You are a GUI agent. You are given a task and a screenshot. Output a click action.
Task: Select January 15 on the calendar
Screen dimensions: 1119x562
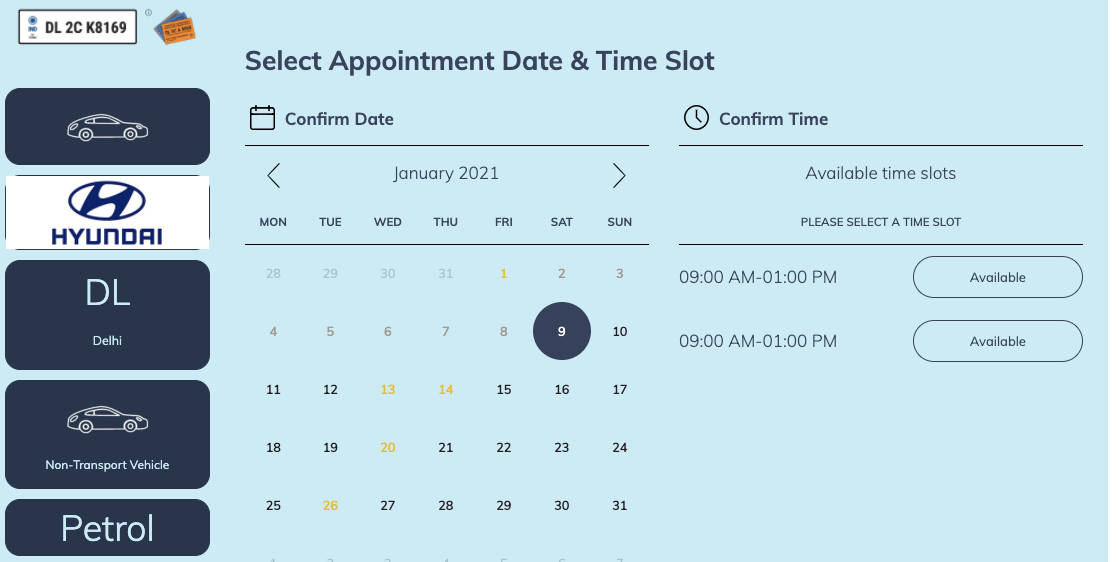[x=504, y=389]
